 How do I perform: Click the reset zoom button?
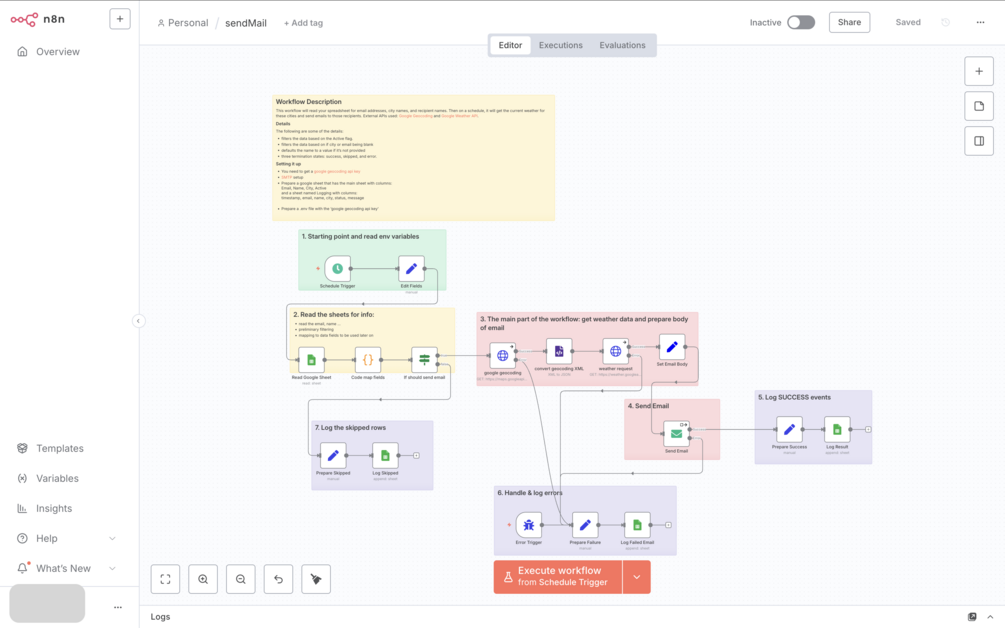point(278,579)
